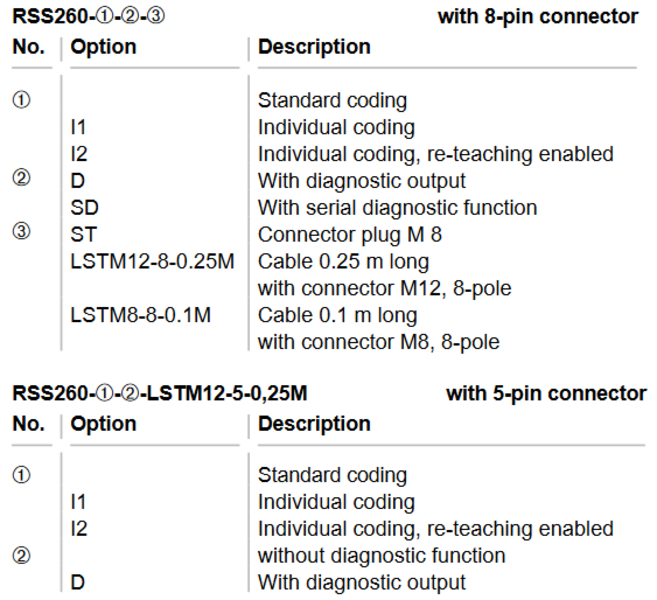Click circled number 2 beside option D
Screen dimensions: 657x600
tap(21, 177)
